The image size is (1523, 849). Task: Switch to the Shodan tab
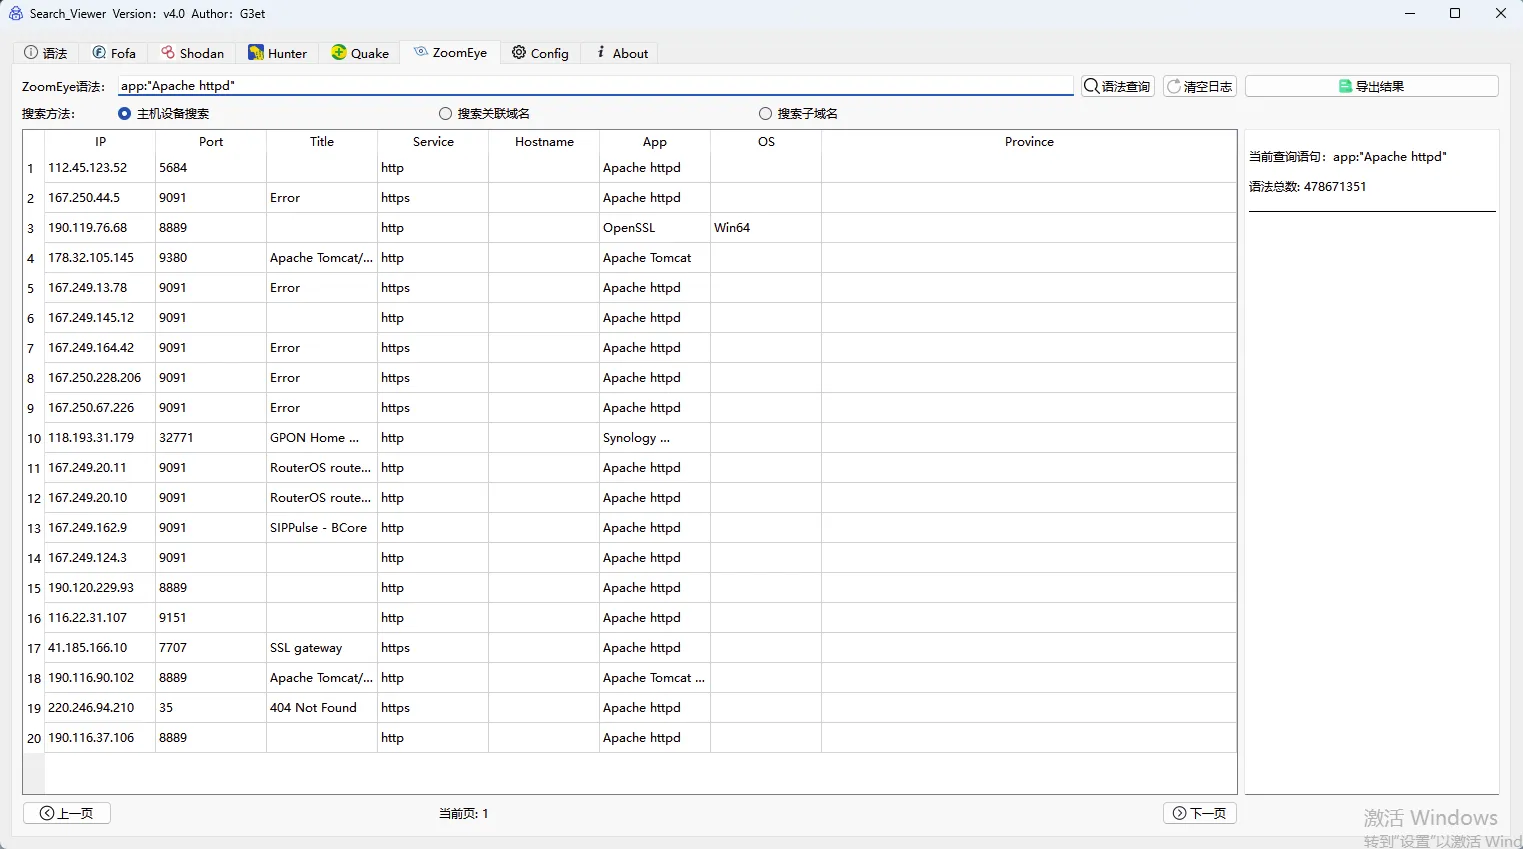tap(193, 53)
